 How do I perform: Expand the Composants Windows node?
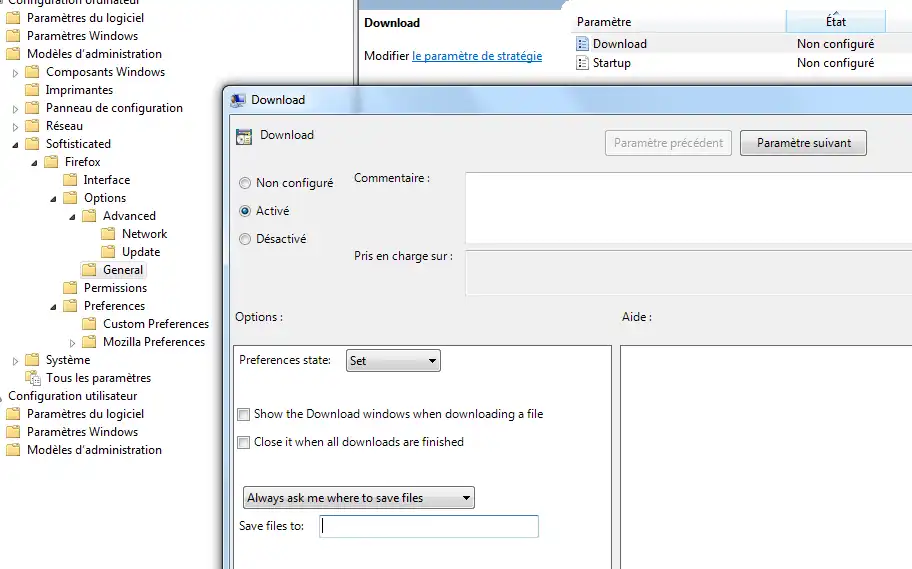tap(16, 73)
